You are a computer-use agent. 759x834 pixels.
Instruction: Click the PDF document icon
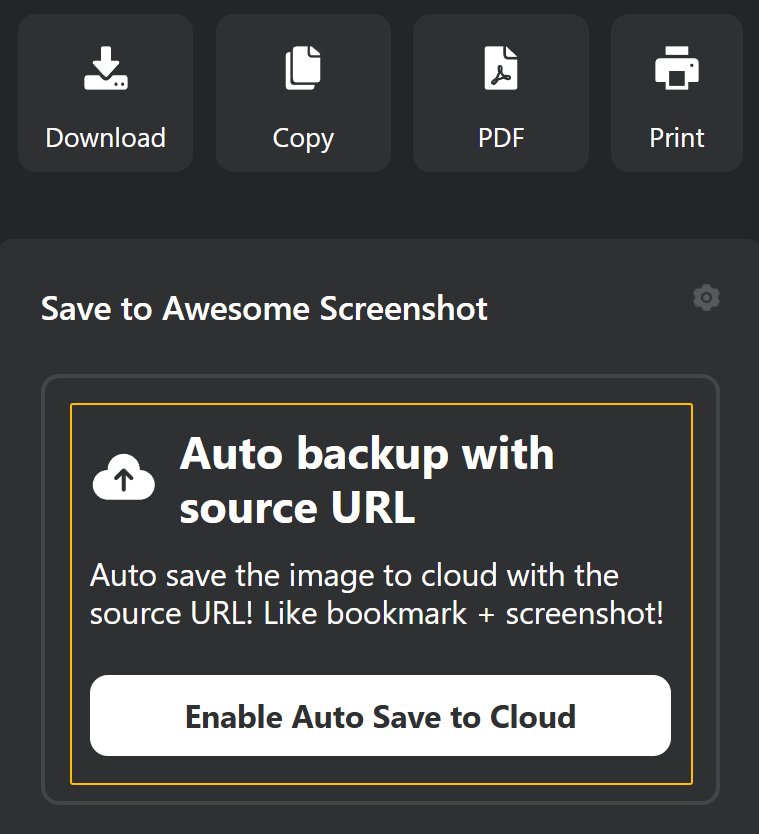pos(501,68)
